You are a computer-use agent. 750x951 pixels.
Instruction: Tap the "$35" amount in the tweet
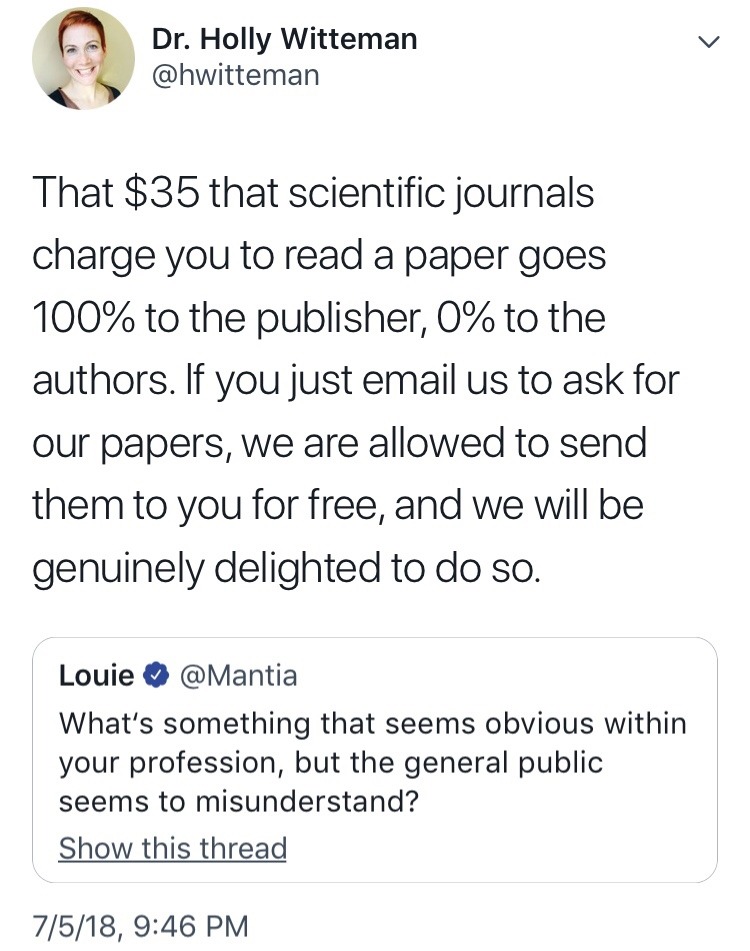(x=166, y=193)
